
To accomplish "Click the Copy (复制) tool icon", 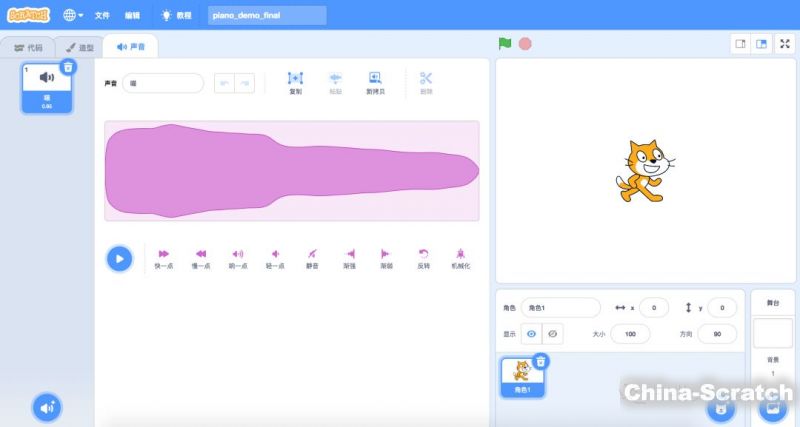I will [295, 79].
